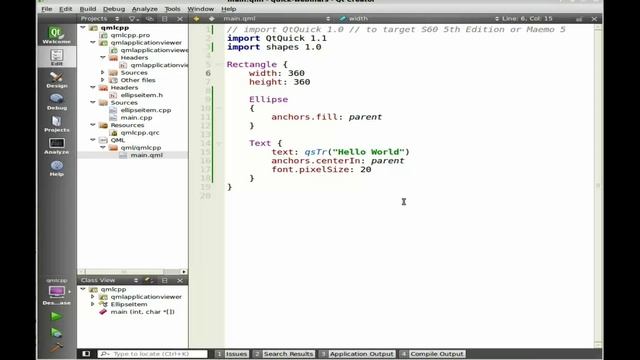This screenshot has height=360, width=640.
Task: Click the Line 6, Col 15 indicator
Action: (527, 19)
